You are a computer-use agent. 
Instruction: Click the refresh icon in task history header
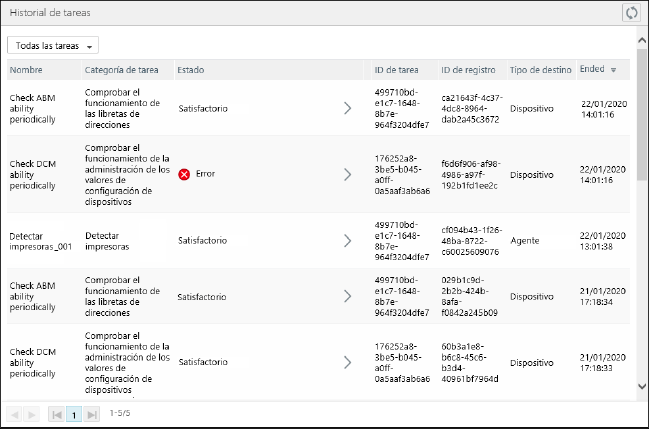pyautogui.click(x=630, y=13)
